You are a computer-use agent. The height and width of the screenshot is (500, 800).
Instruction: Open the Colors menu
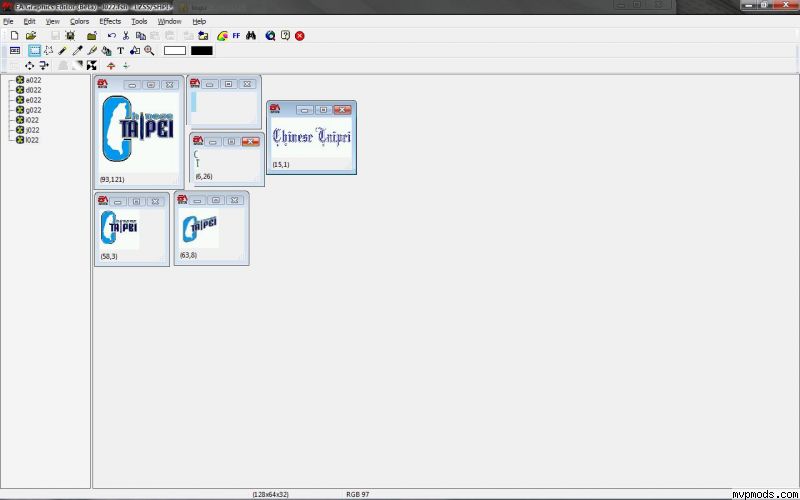[x=80, y=21]
